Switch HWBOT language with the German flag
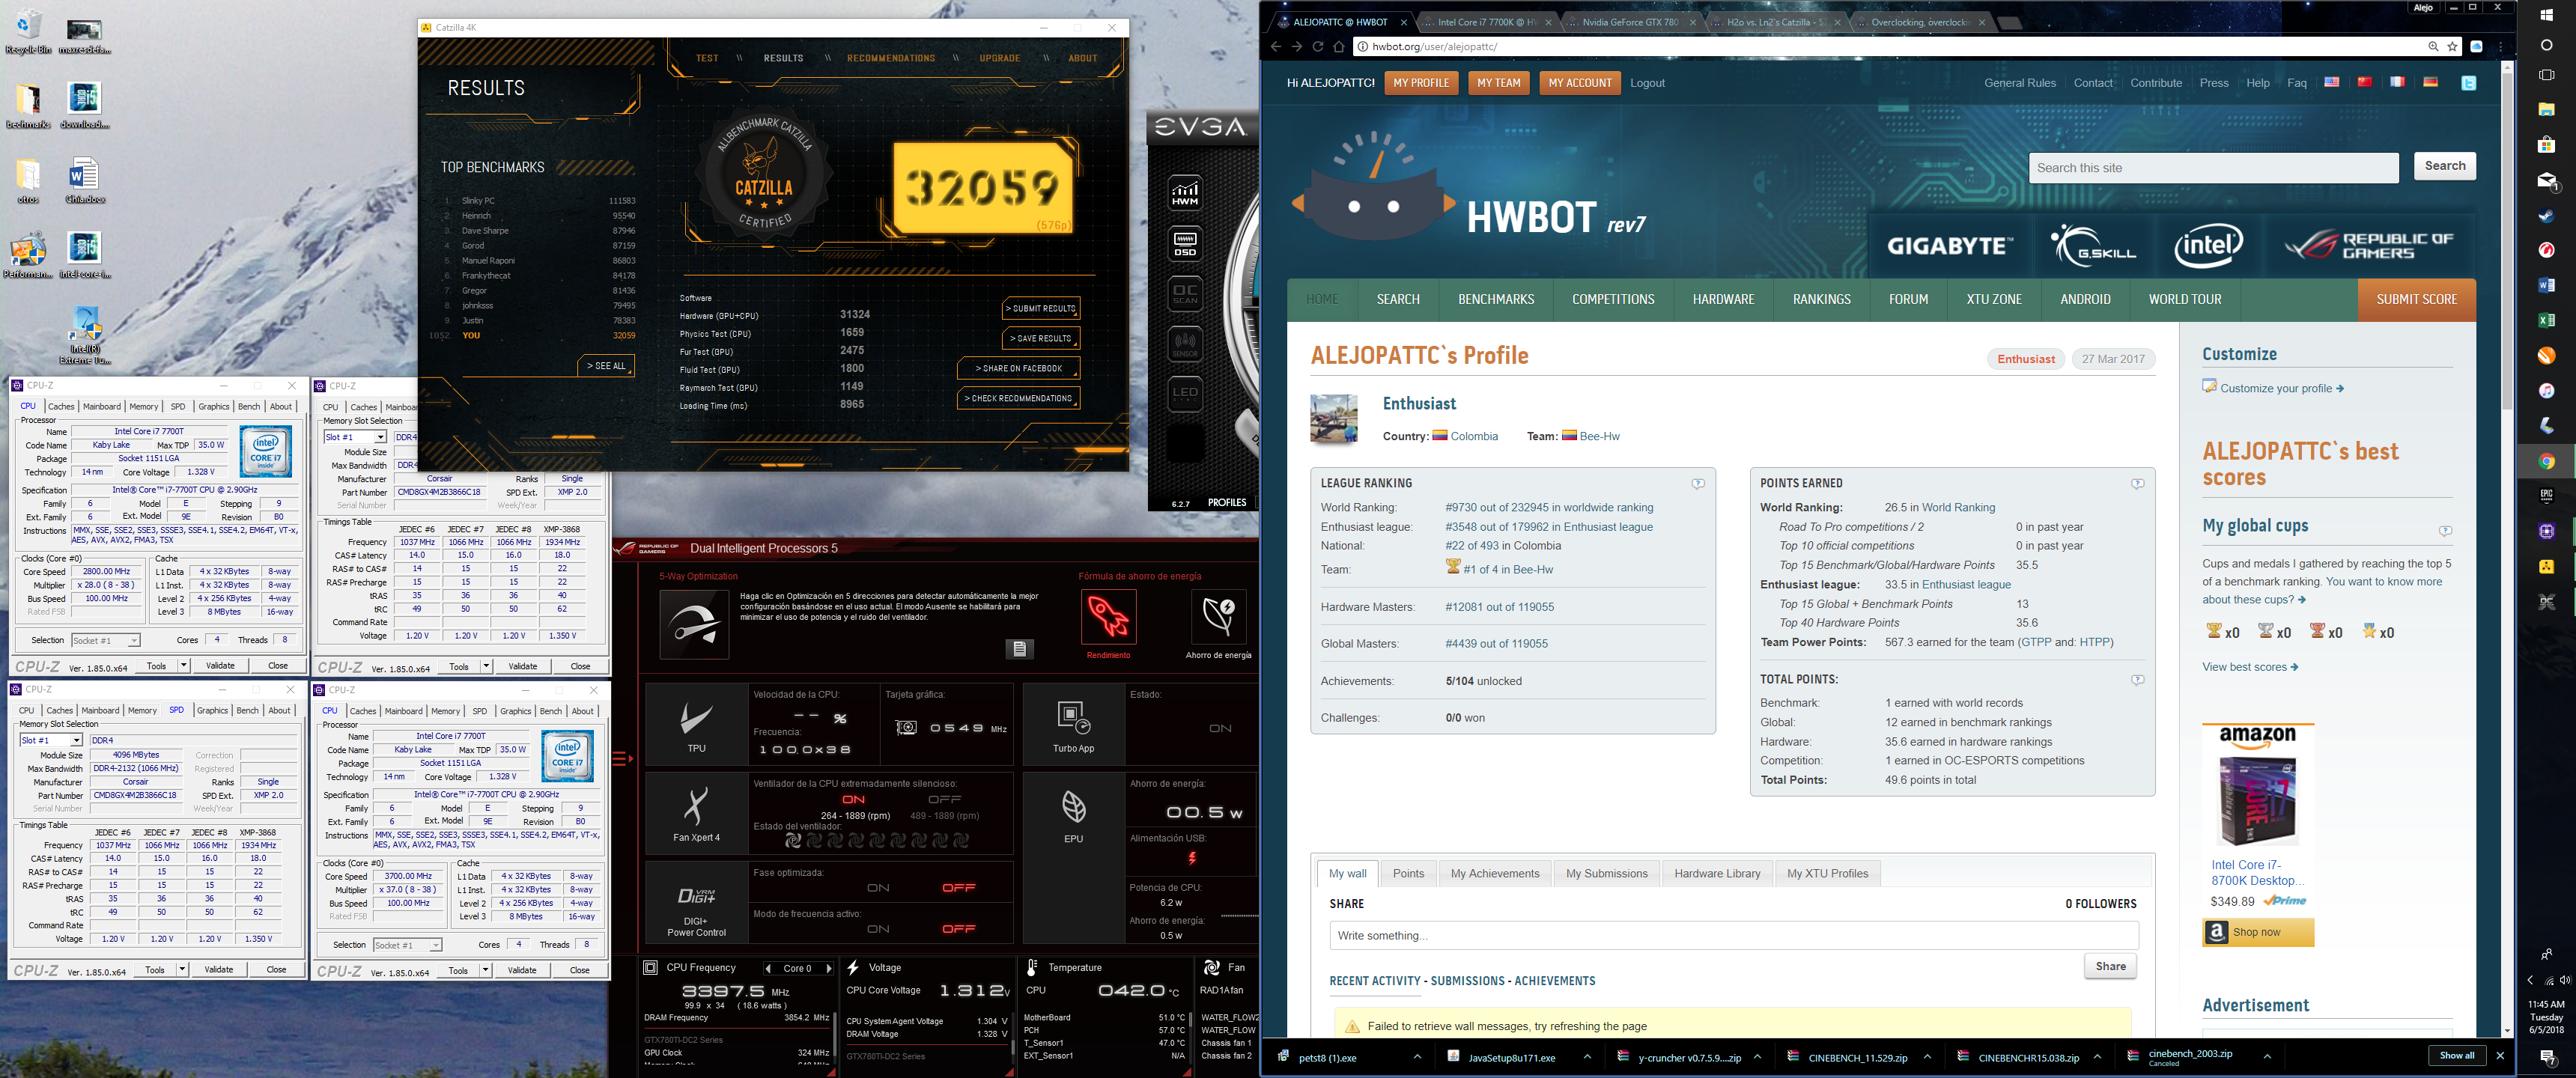The image size is (2576, 1078). coord(2430,82)
